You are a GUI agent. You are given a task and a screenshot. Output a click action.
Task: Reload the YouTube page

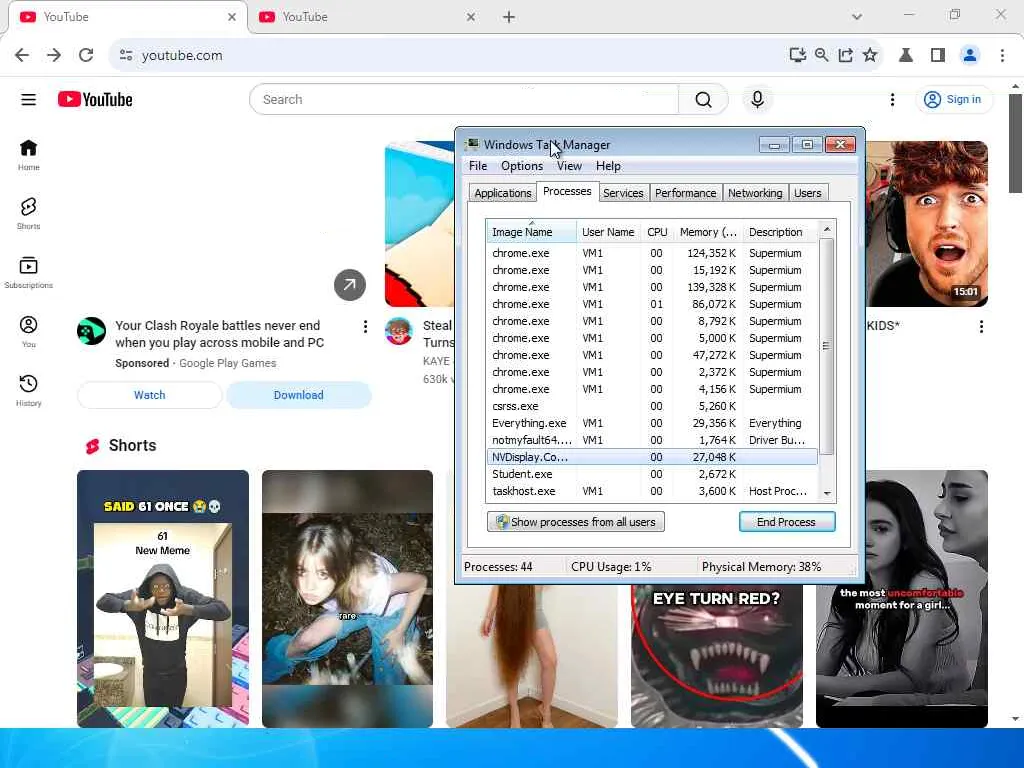86,56
